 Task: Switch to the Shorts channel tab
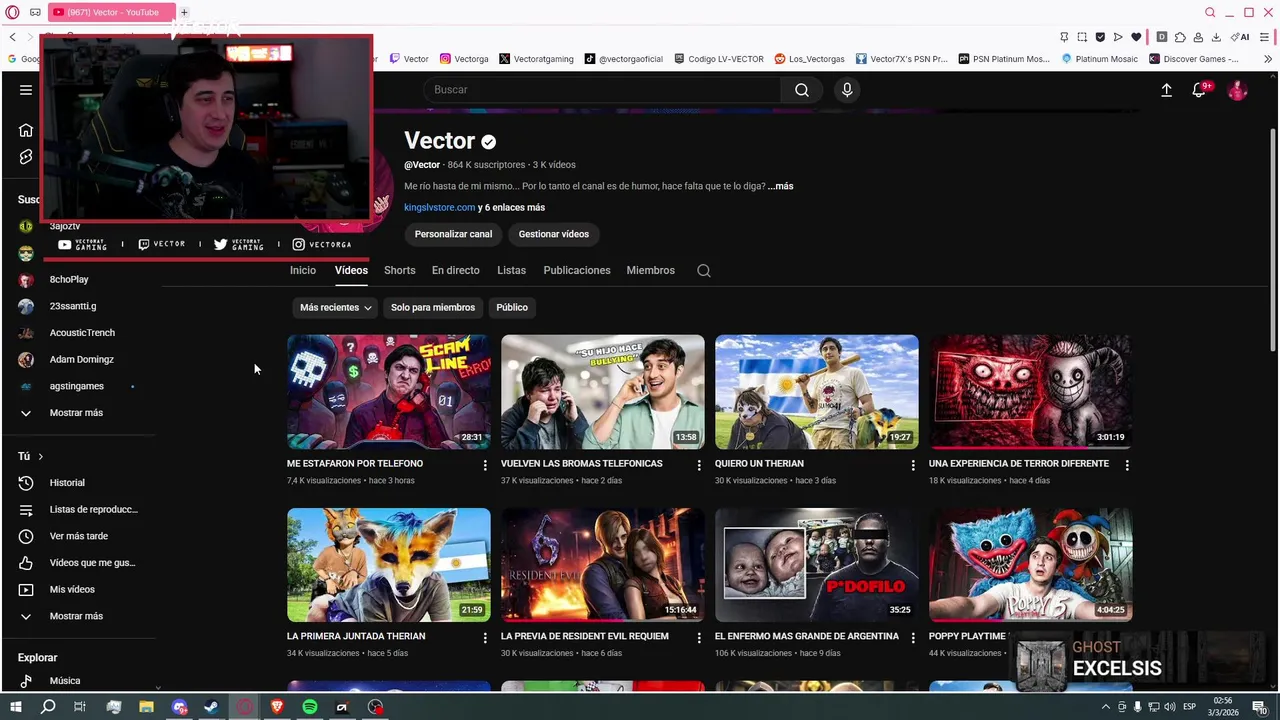(x=399, y=270)
